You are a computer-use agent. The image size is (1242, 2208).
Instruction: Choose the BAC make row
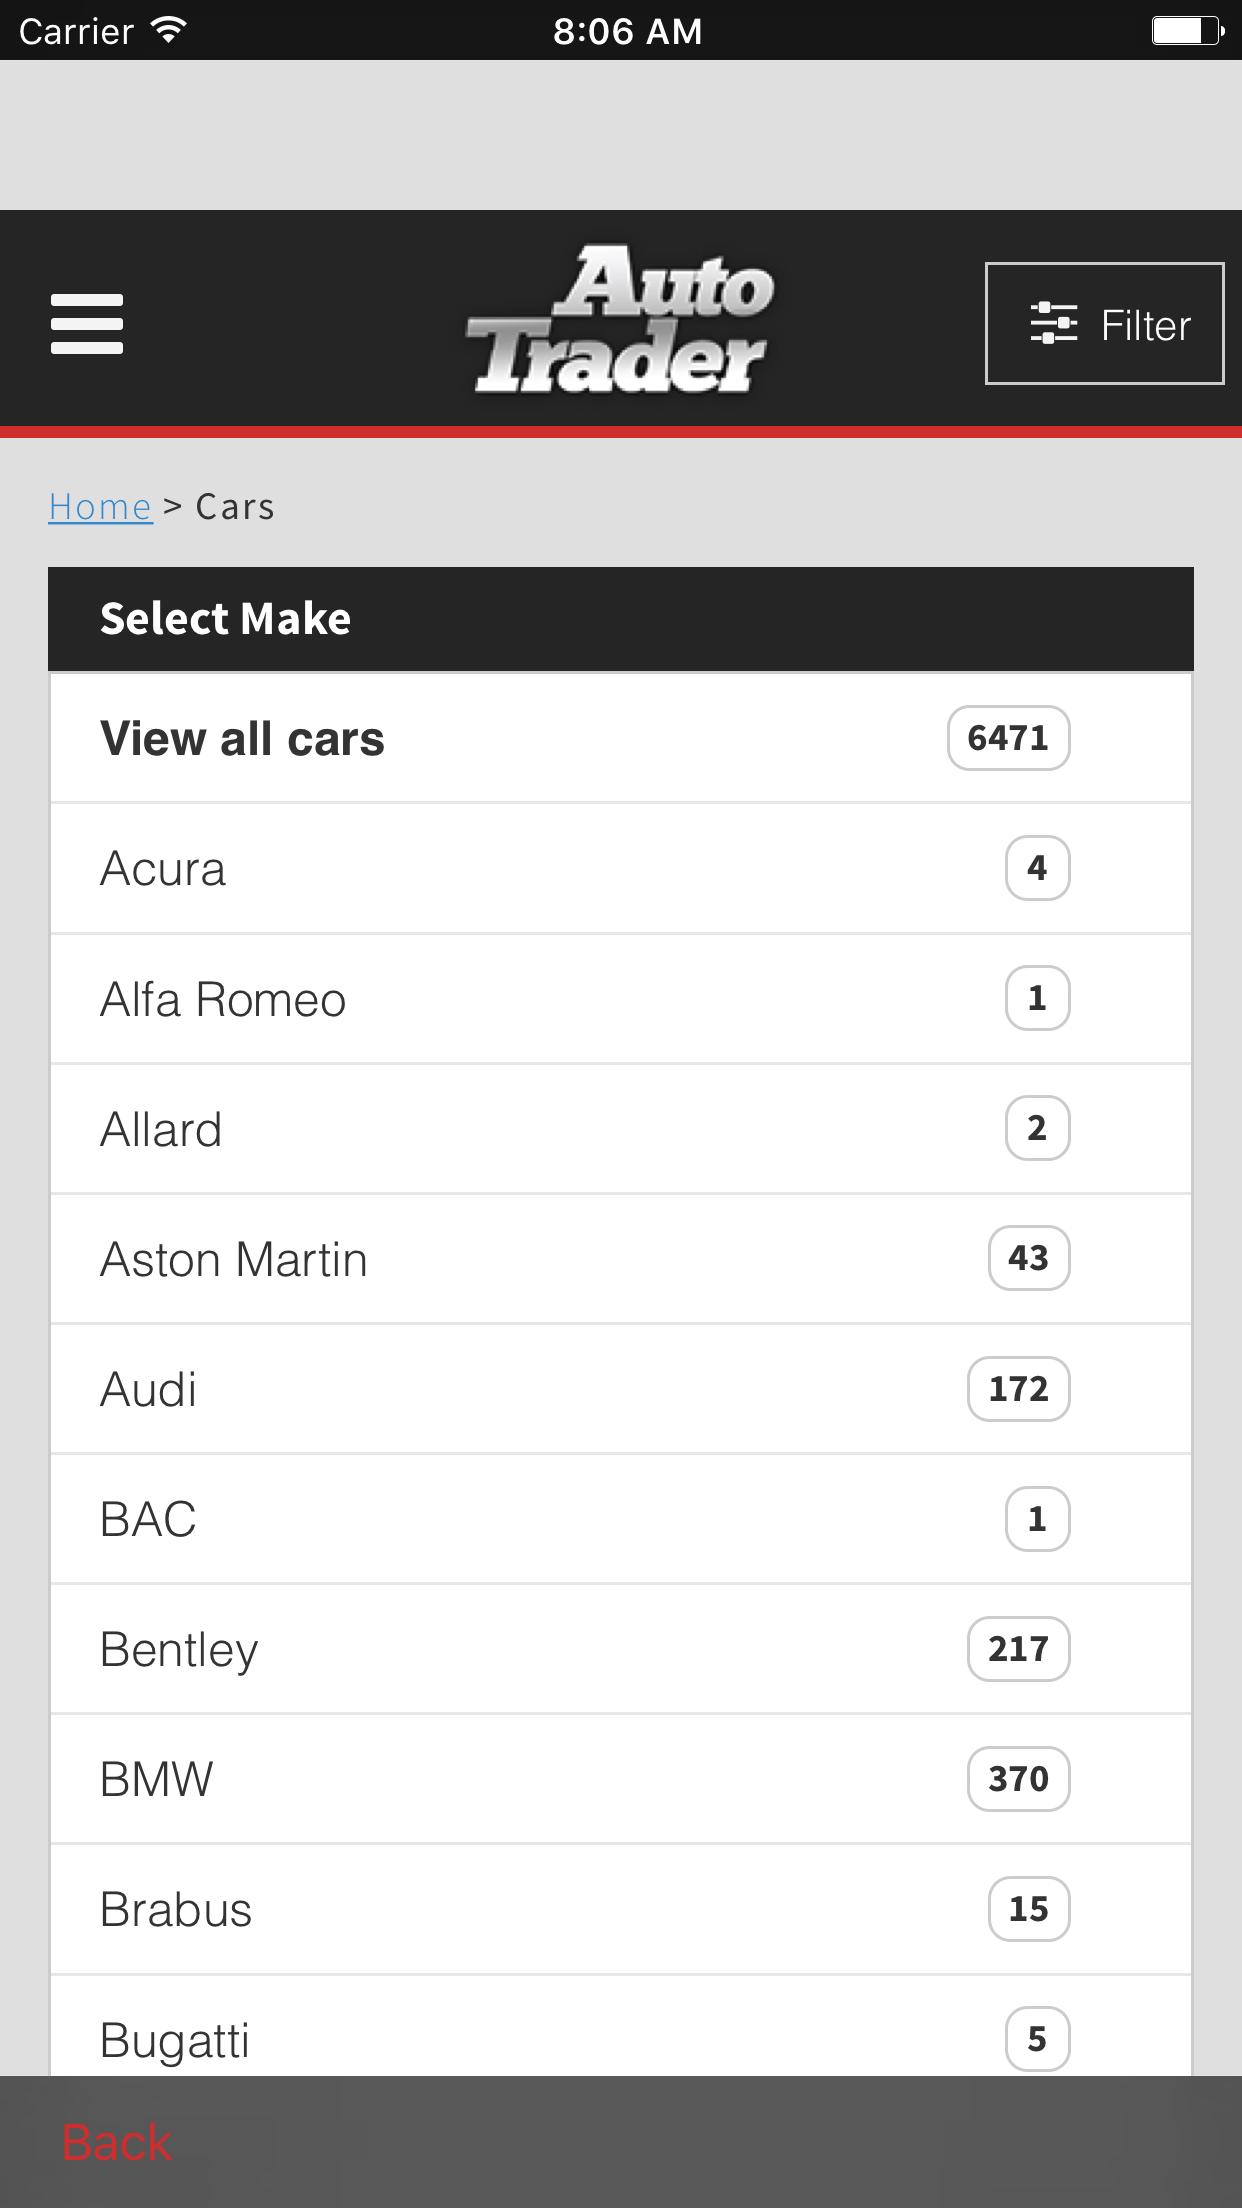click(x=621, y=1518)
